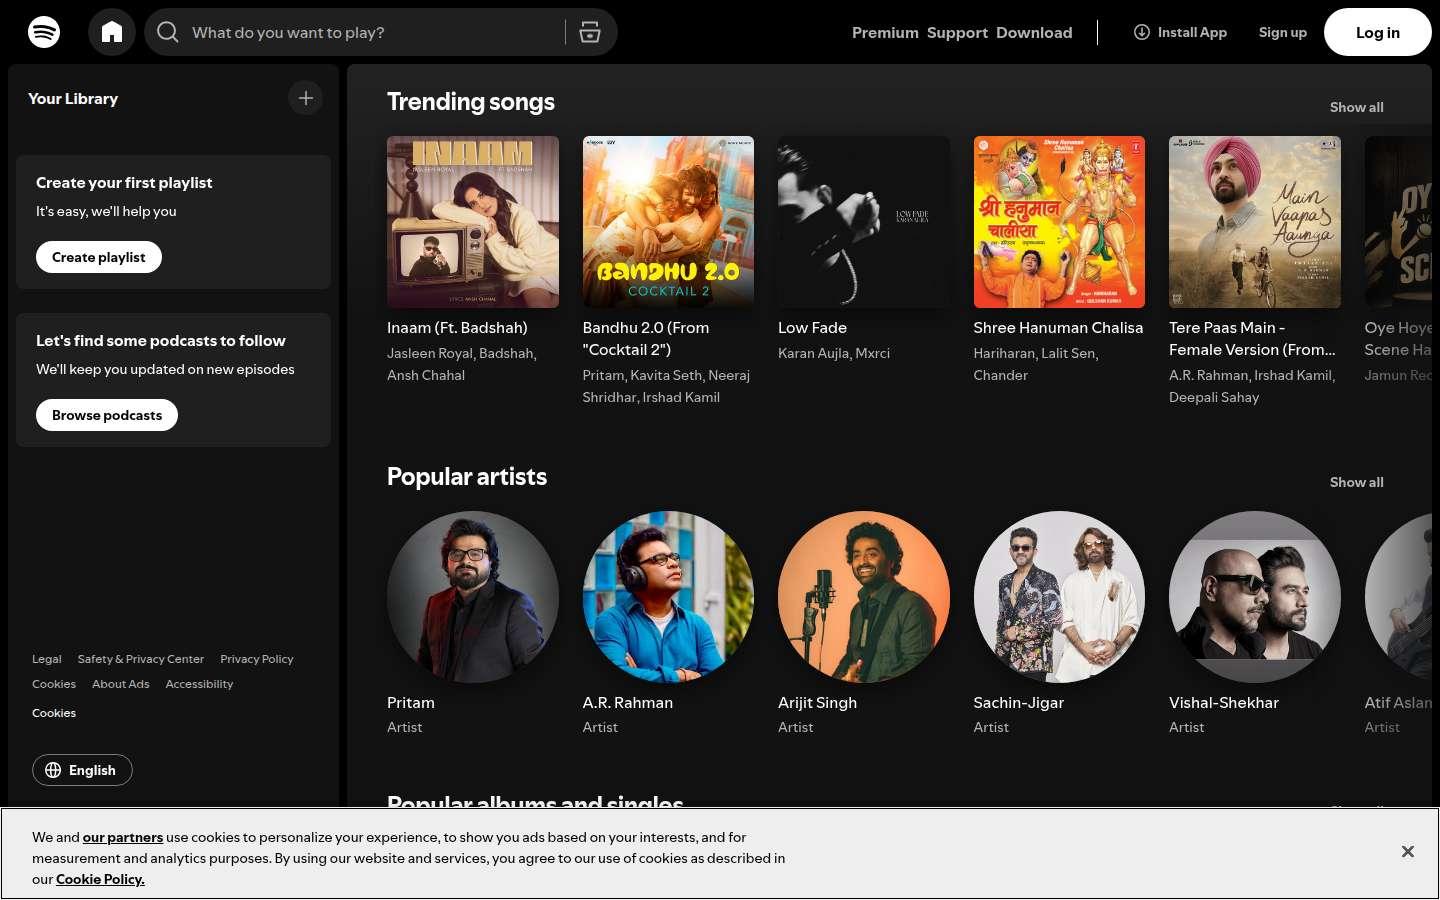Click 'Karan Aujla' artist link
Viewport: 1440px width, 900px height.
coord(813,353)
